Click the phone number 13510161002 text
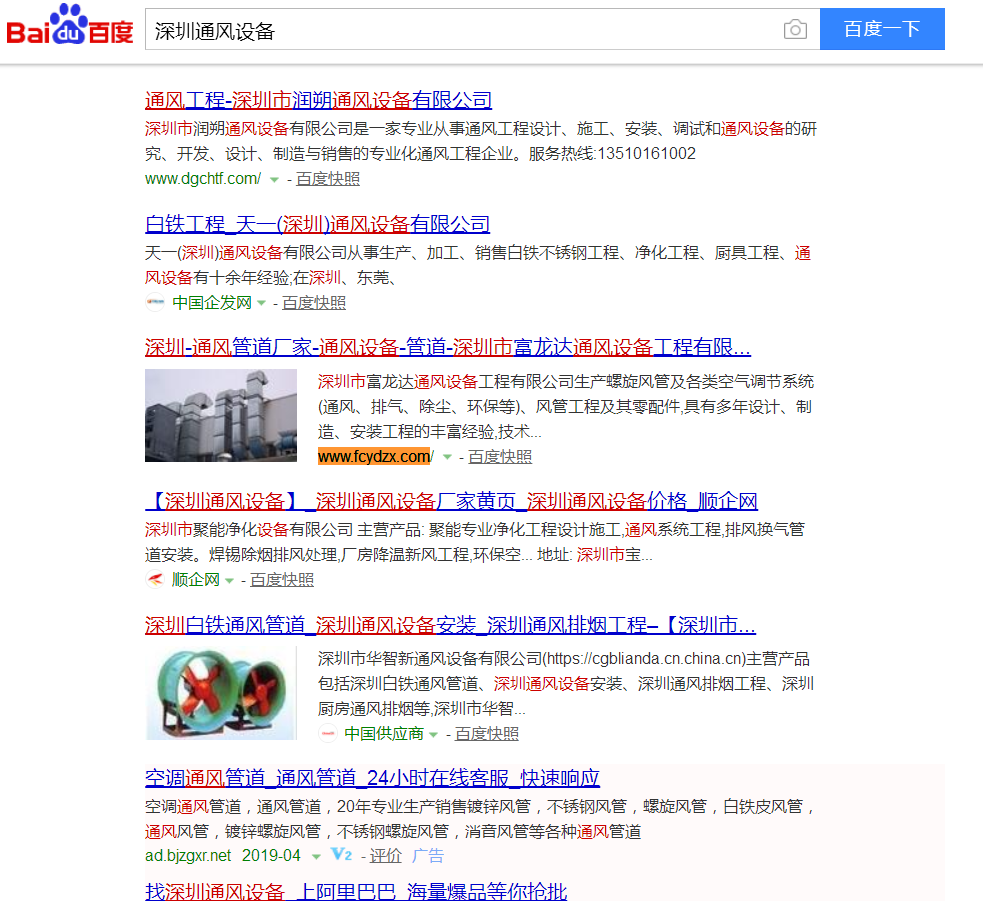 (x=646, y=154)
